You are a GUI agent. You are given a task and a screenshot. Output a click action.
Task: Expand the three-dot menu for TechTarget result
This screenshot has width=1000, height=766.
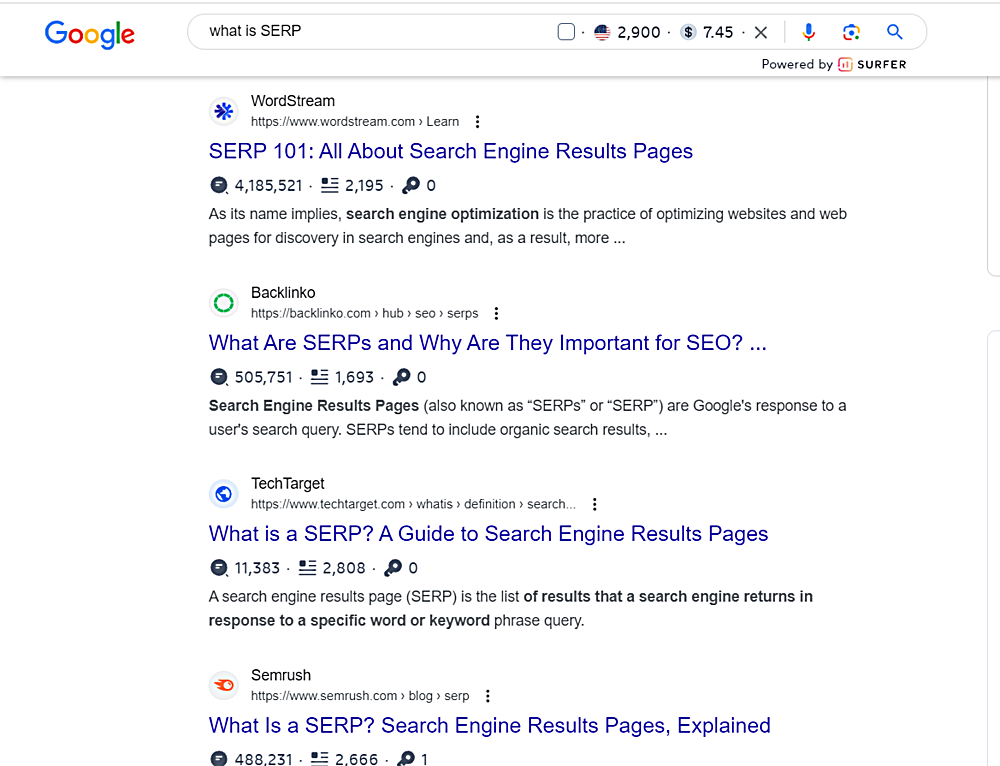click(595, 504)
